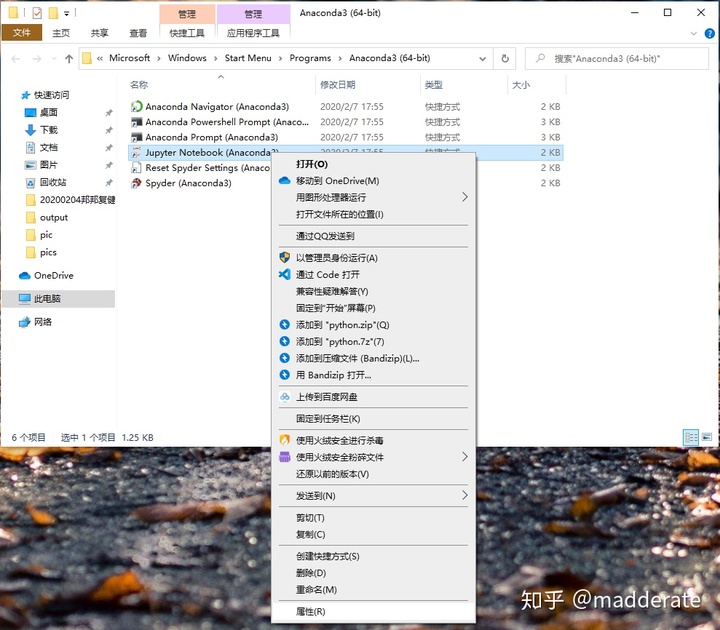Image resolution: width=720 pixels, height=630 pixels.
Task: Choose 以管理员身份运行(A) menu entry
Action: [373, 258]
